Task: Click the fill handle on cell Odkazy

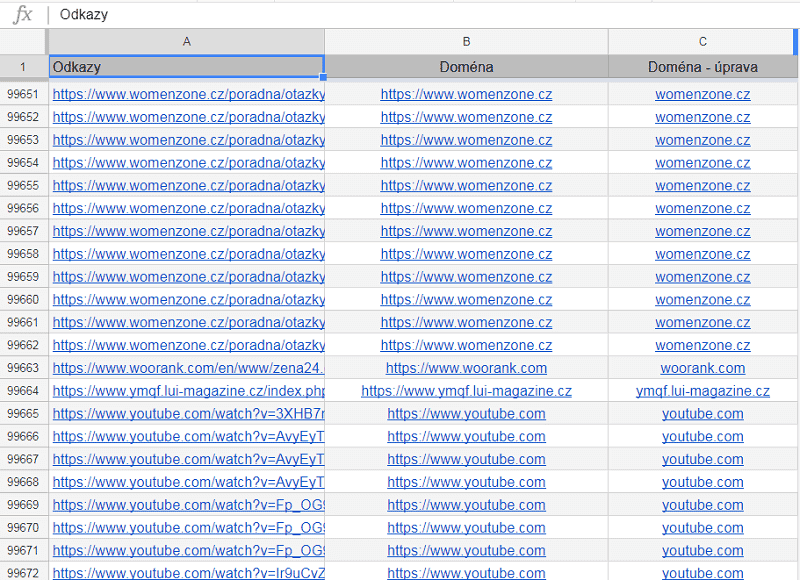Action: [x=324, y=77]
